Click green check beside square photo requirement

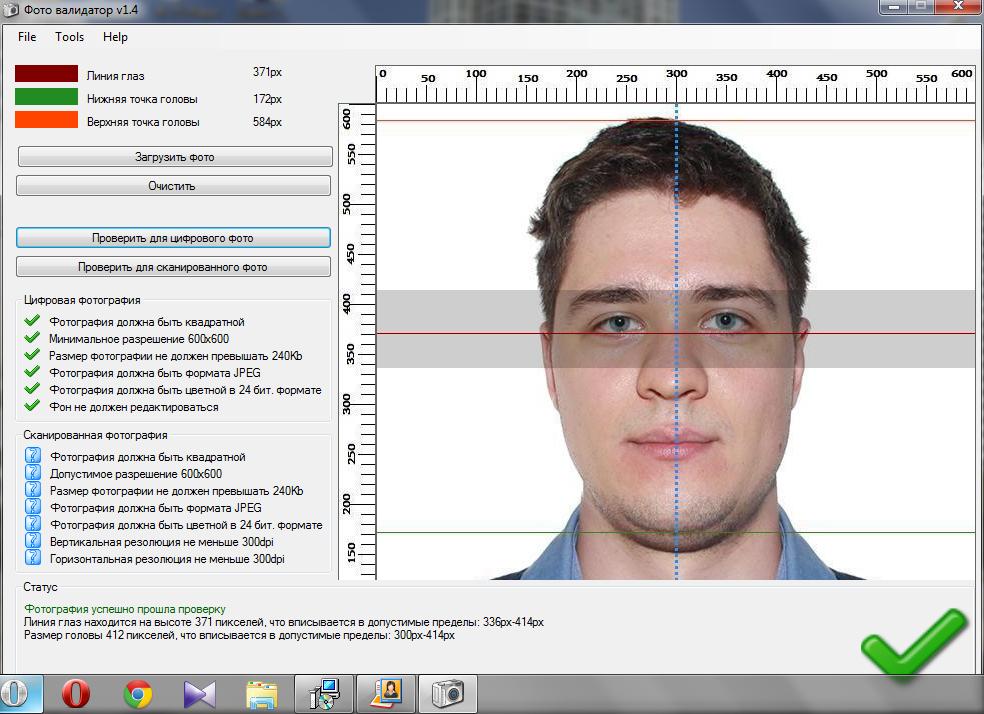(32, 322)
